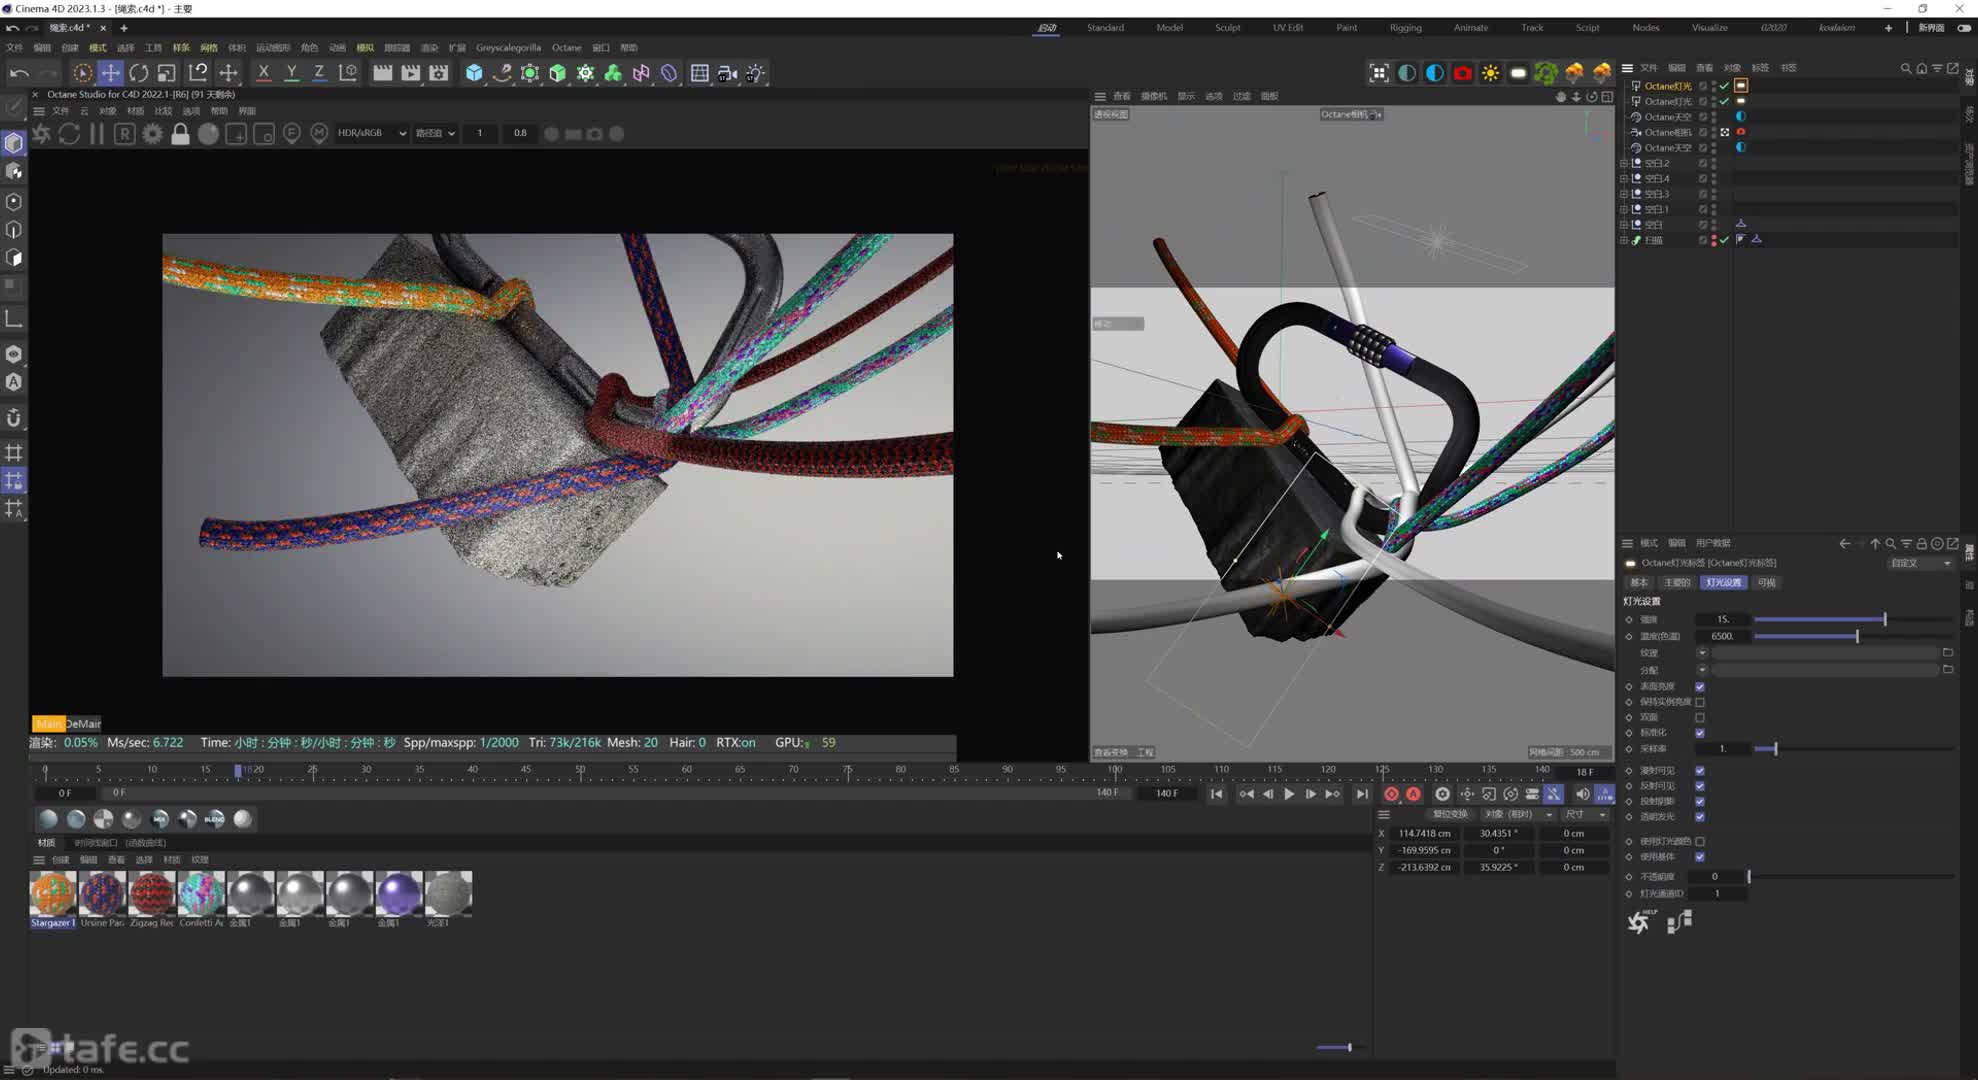Image resolution: width=1978 pixels, height=1080 pixels.
Task: Open the render settings clapperboard gear icon
Action: [x=438, y=73]
